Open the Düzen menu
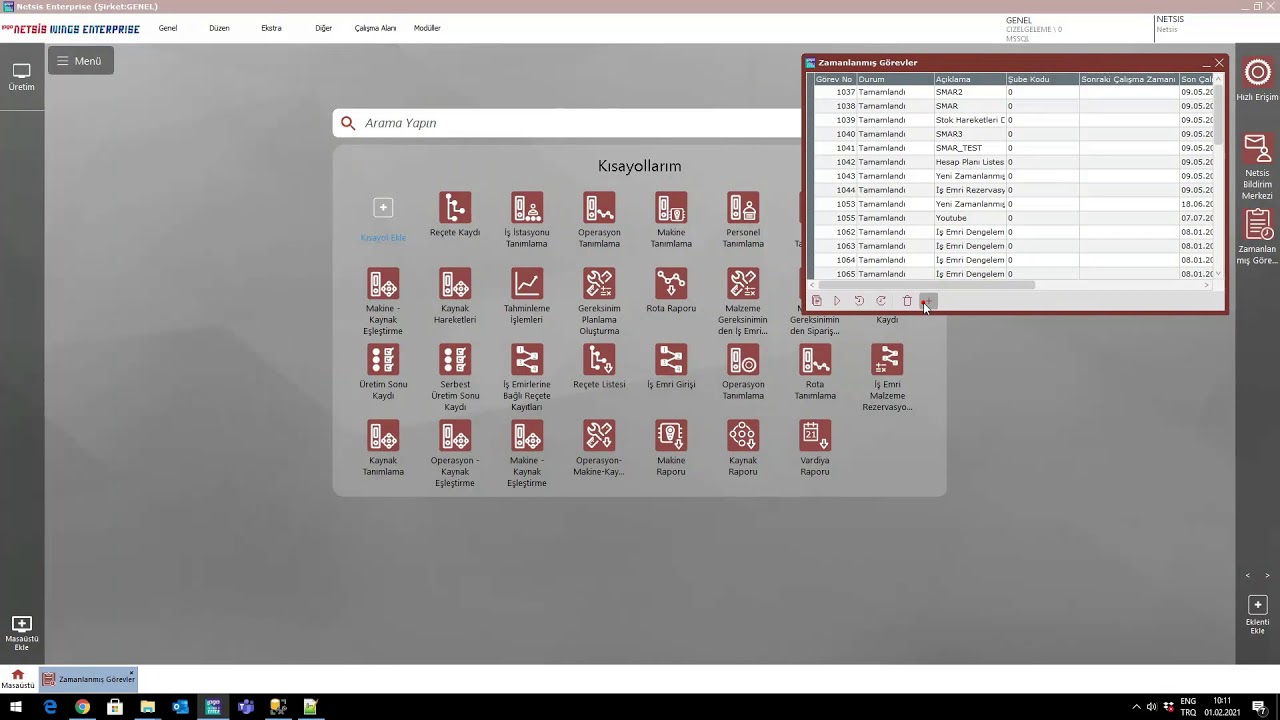This screenshot has width=1280, height=720. point(219,28)
